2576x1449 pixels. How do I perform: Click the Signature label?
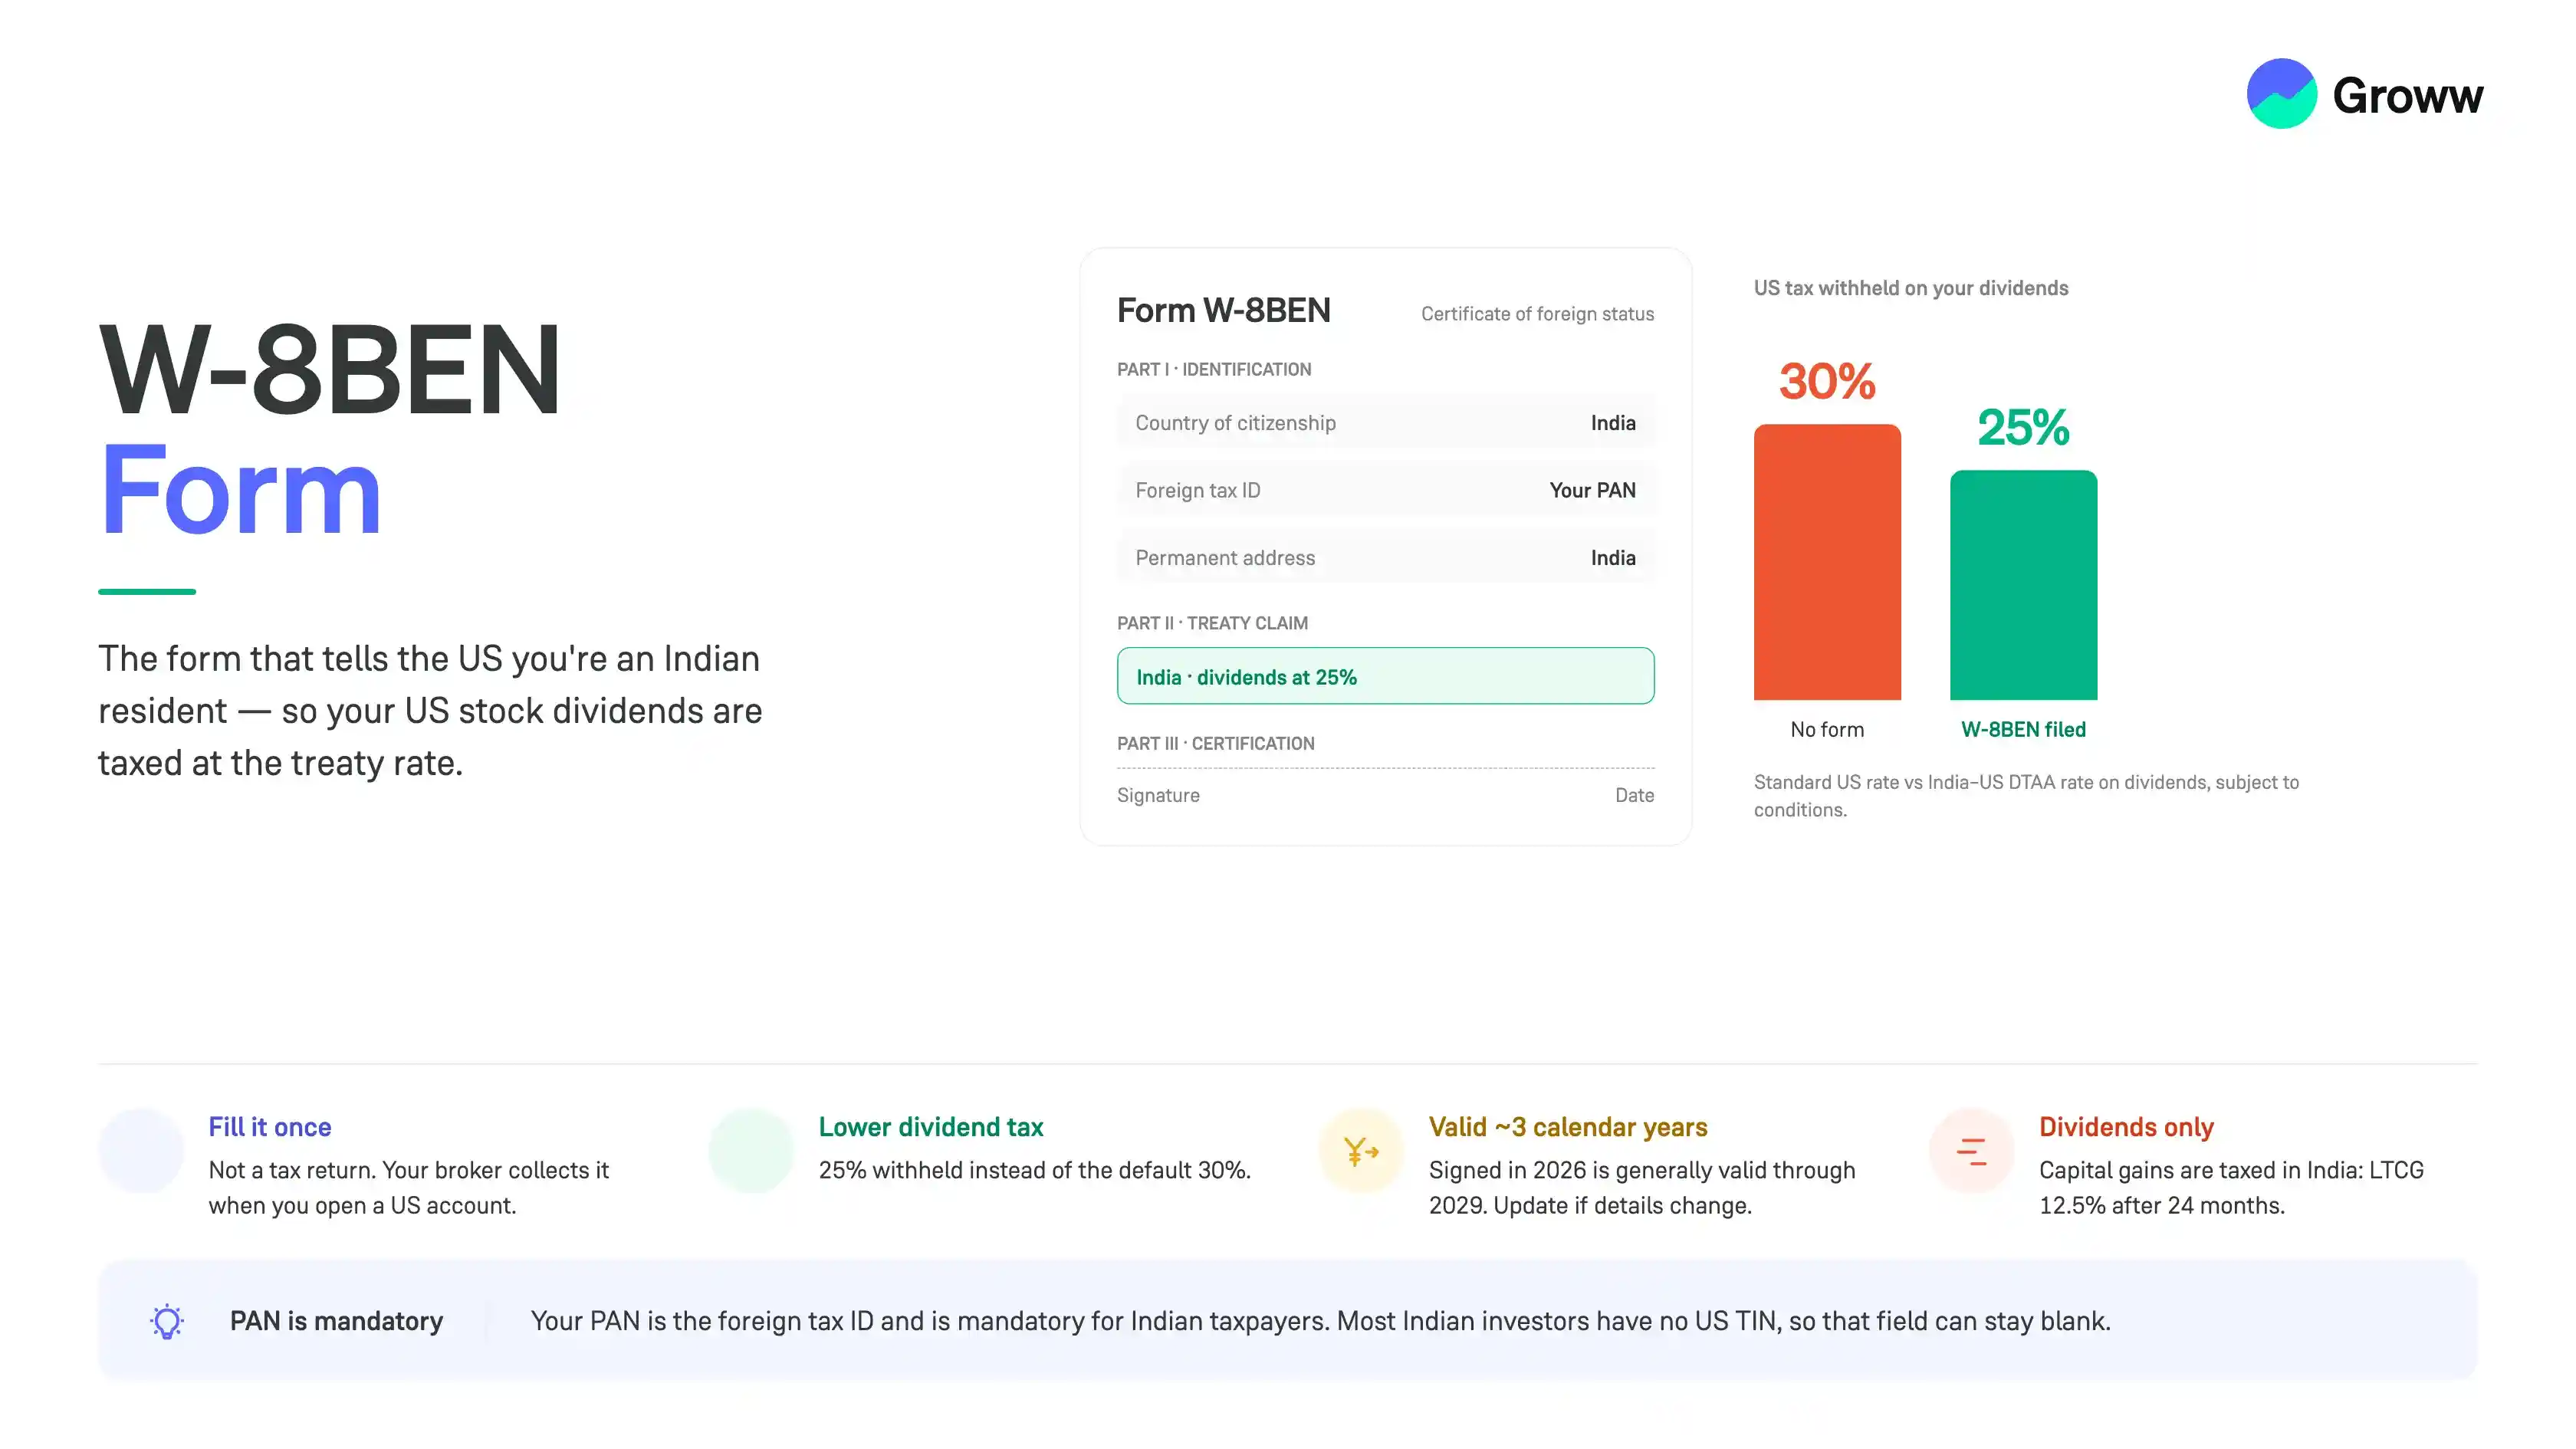coord(1158,795)
